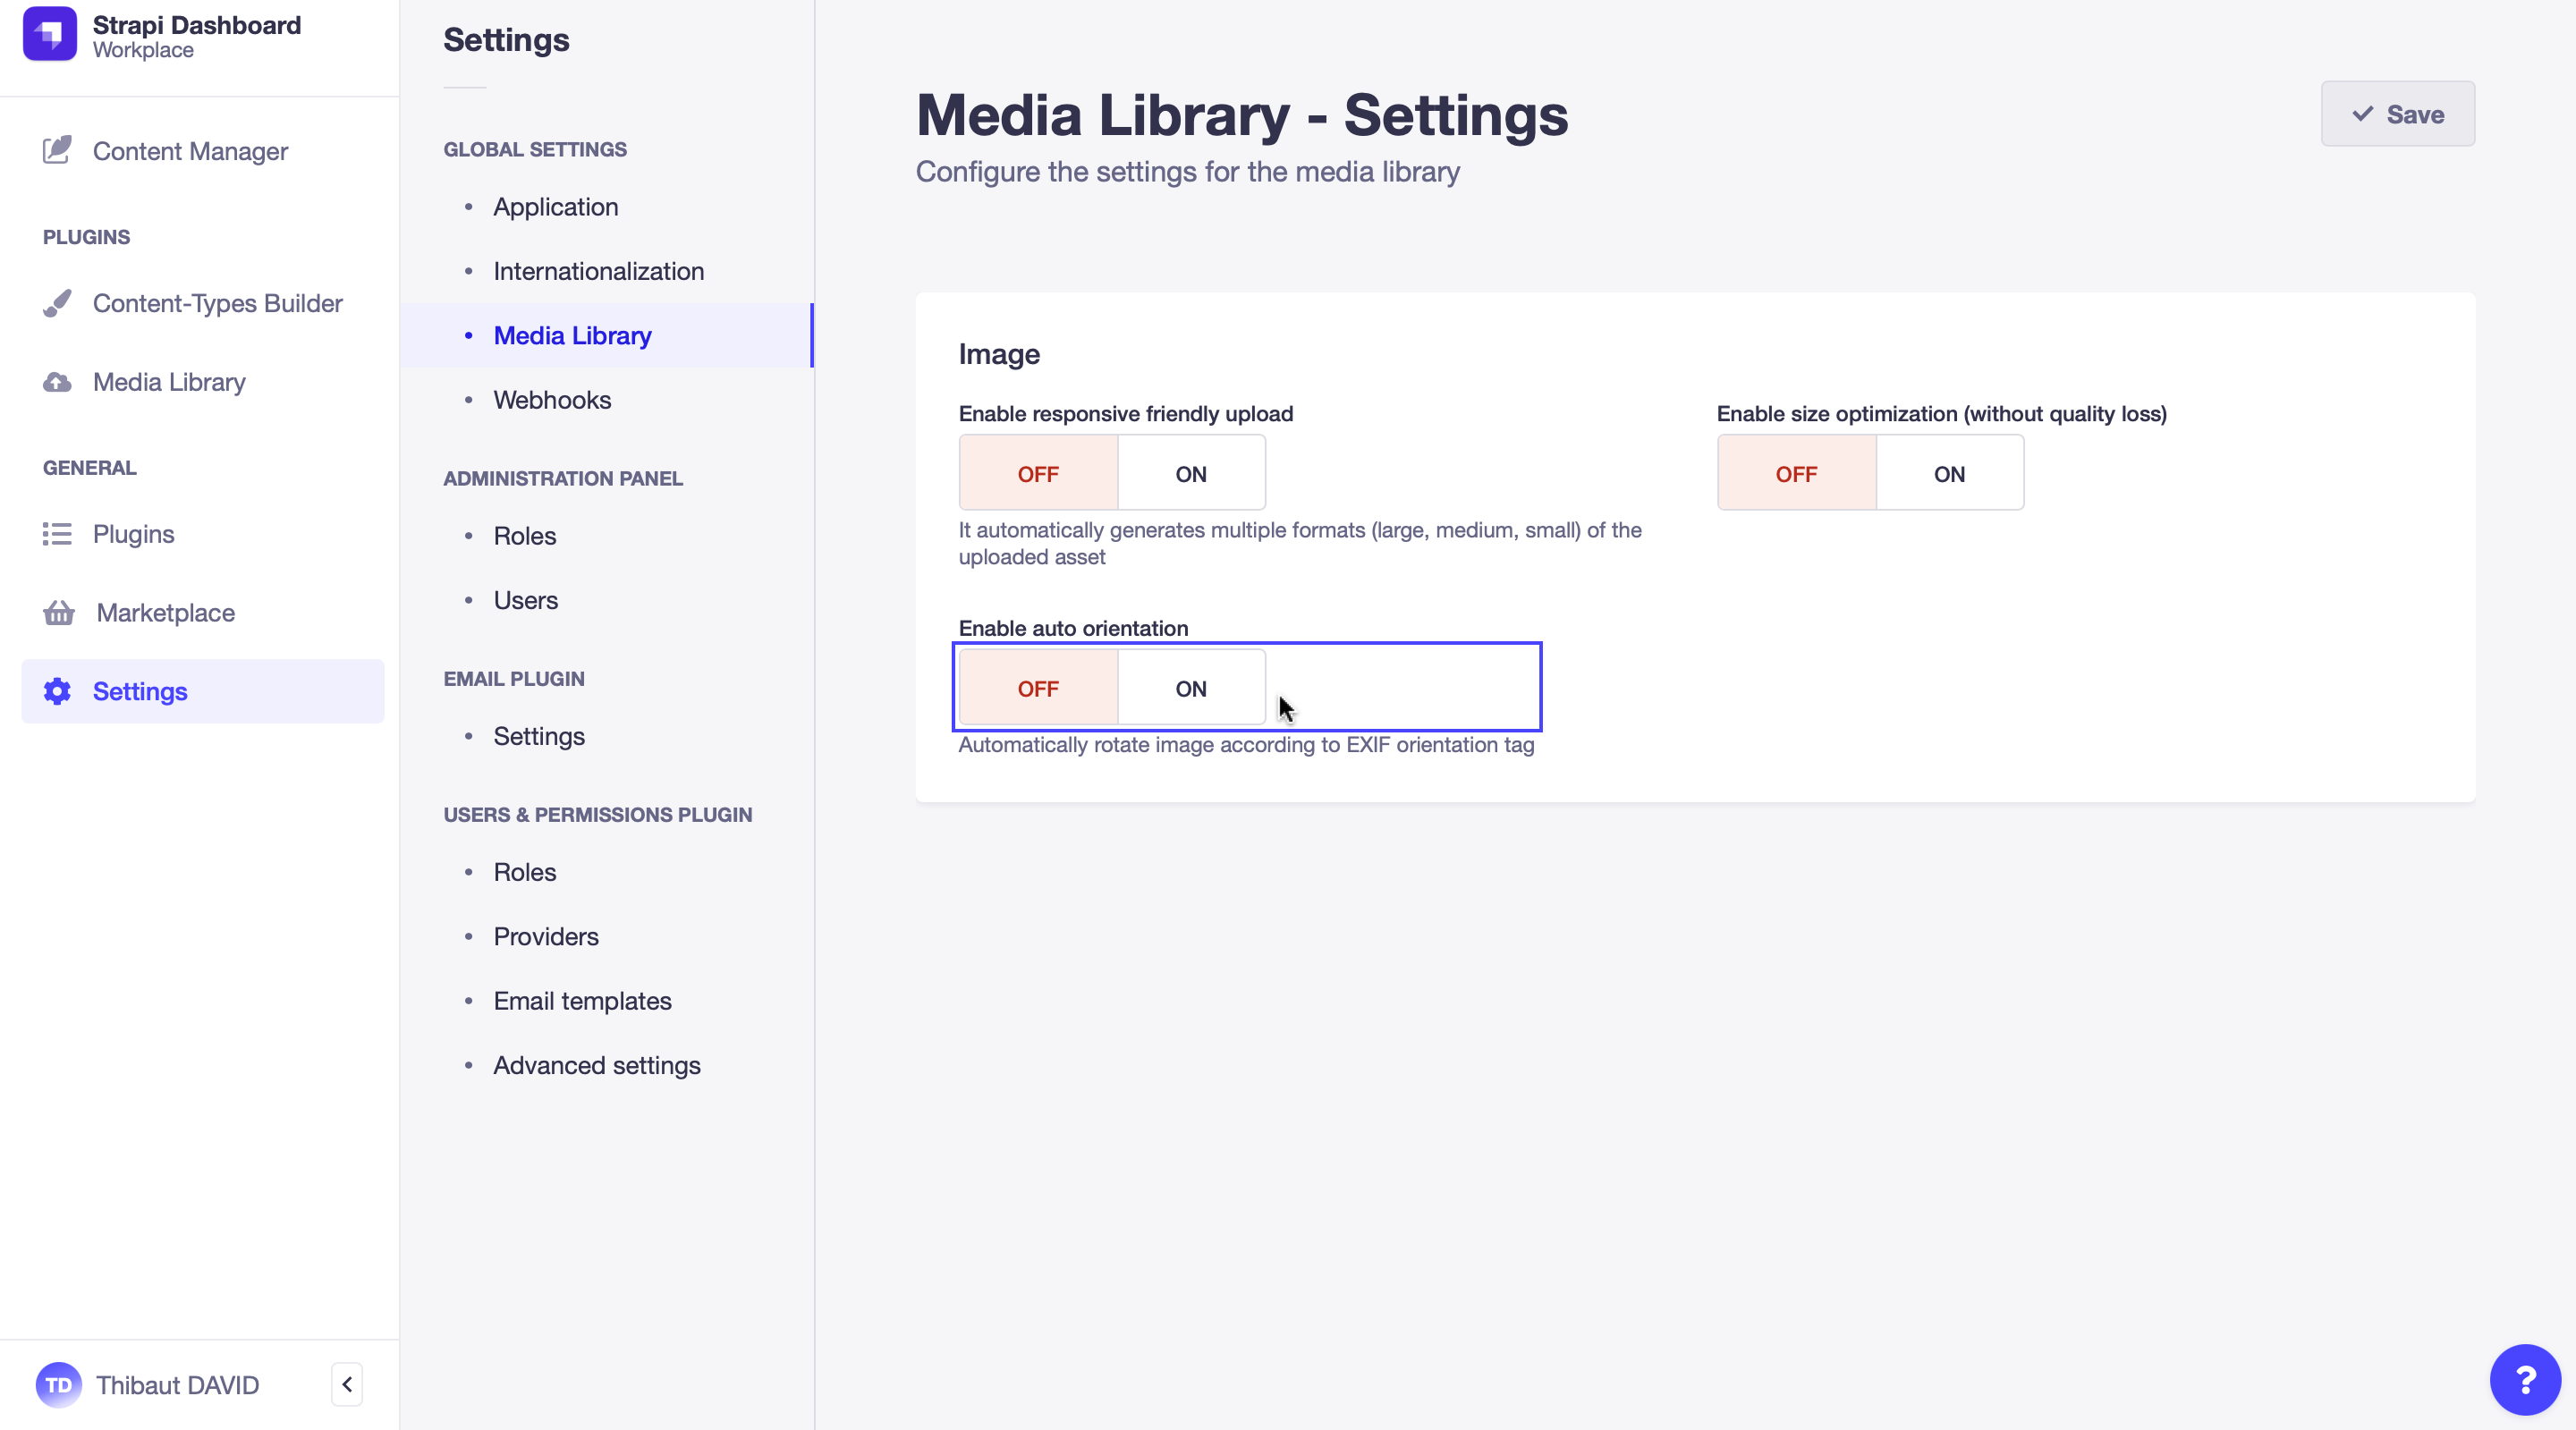This screenshot has height=1430, width=2576.
Task: Click the Media Library cloud upload icon
Action: point(57,382)
